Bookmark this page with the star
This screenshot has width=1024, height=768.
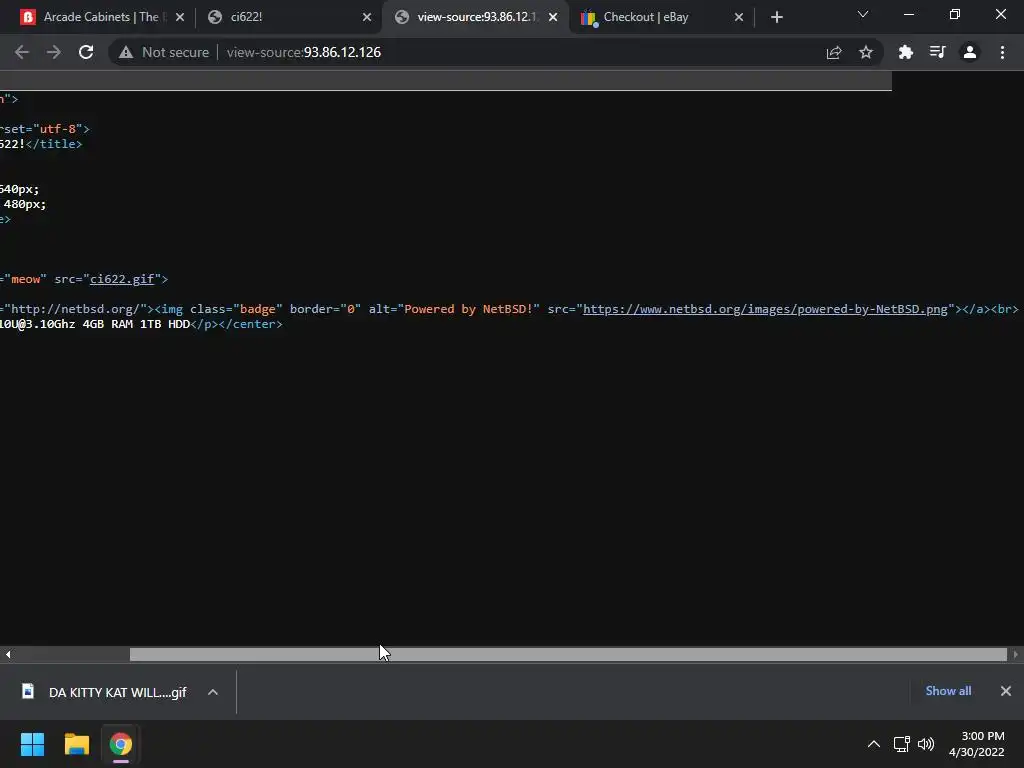click(x=866, y=52)
